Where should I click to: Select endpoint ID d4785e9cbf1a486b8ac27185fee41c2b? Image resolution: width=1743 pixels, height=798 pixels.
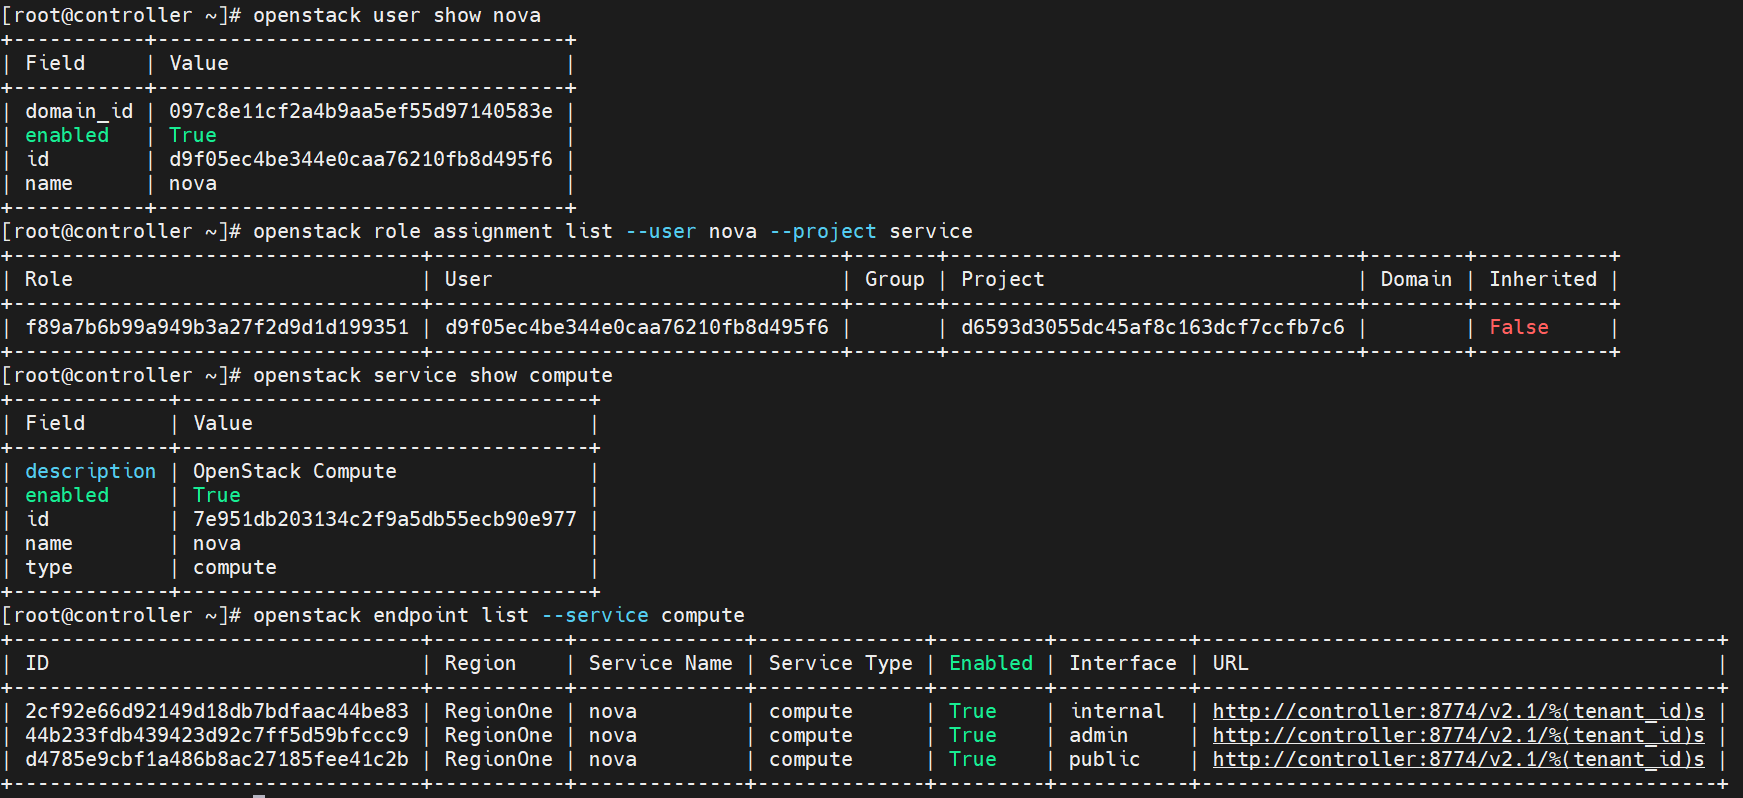217,759
